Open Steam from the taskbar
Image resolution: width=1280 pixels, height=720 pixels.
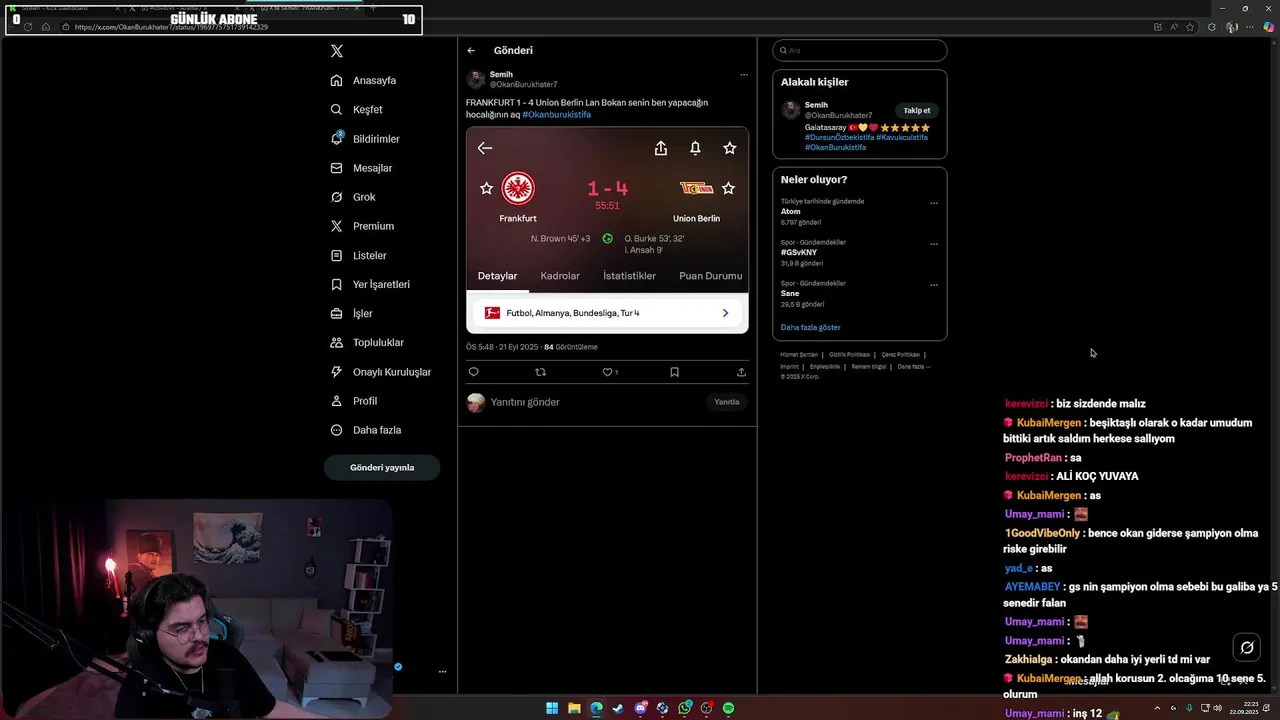pos(618,708)
